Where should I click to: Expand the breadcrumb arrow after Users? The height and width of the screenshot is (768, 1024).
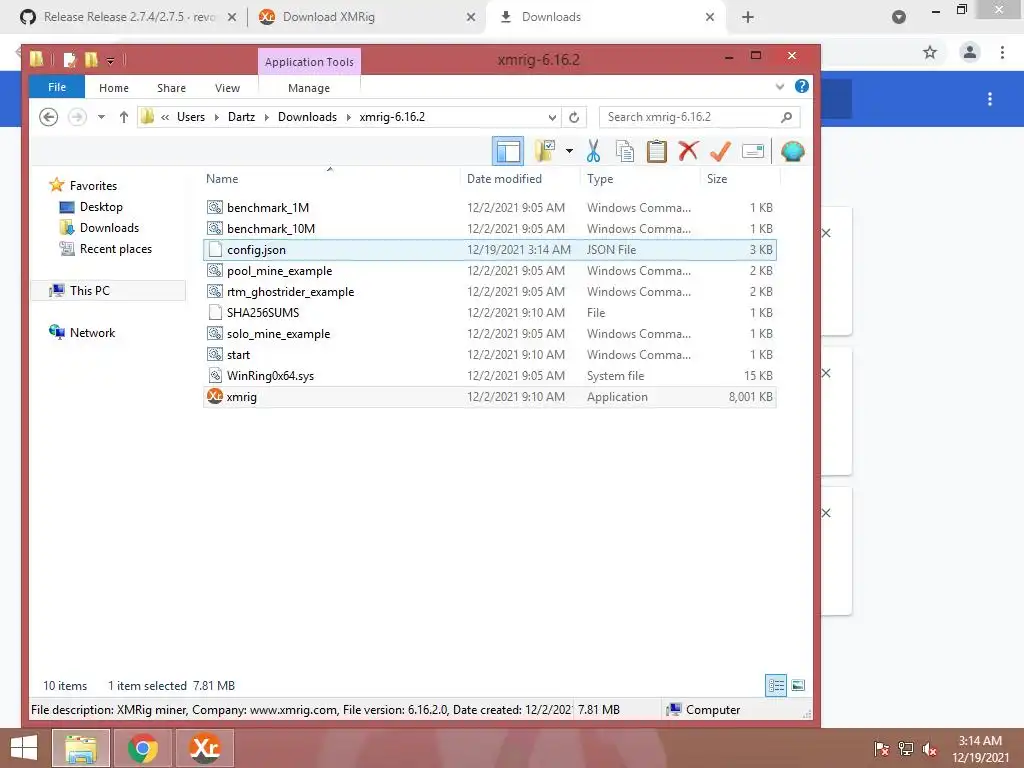tap(217, 118)
